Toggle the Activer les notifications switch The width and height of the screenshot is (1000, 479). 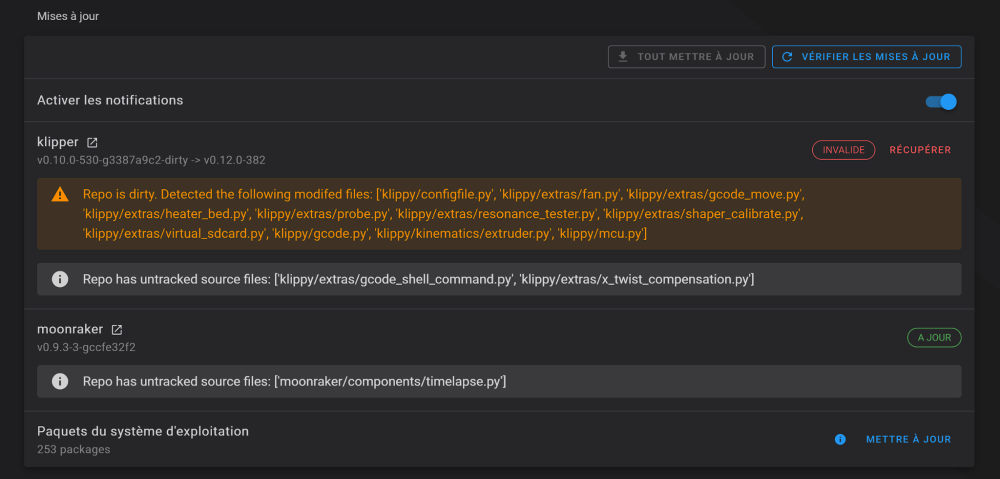coord(941,101)
